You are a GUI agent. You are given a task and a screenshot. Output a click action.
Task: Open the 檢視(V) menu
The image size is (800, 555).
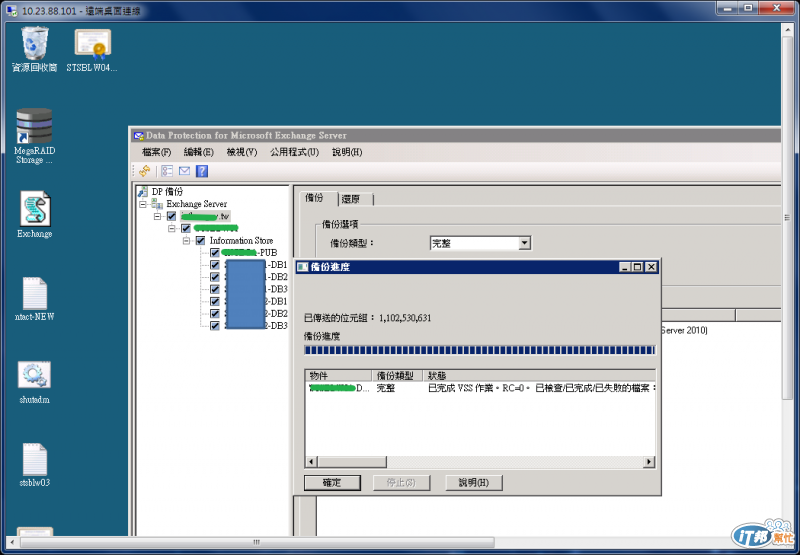tap(242, 152)
